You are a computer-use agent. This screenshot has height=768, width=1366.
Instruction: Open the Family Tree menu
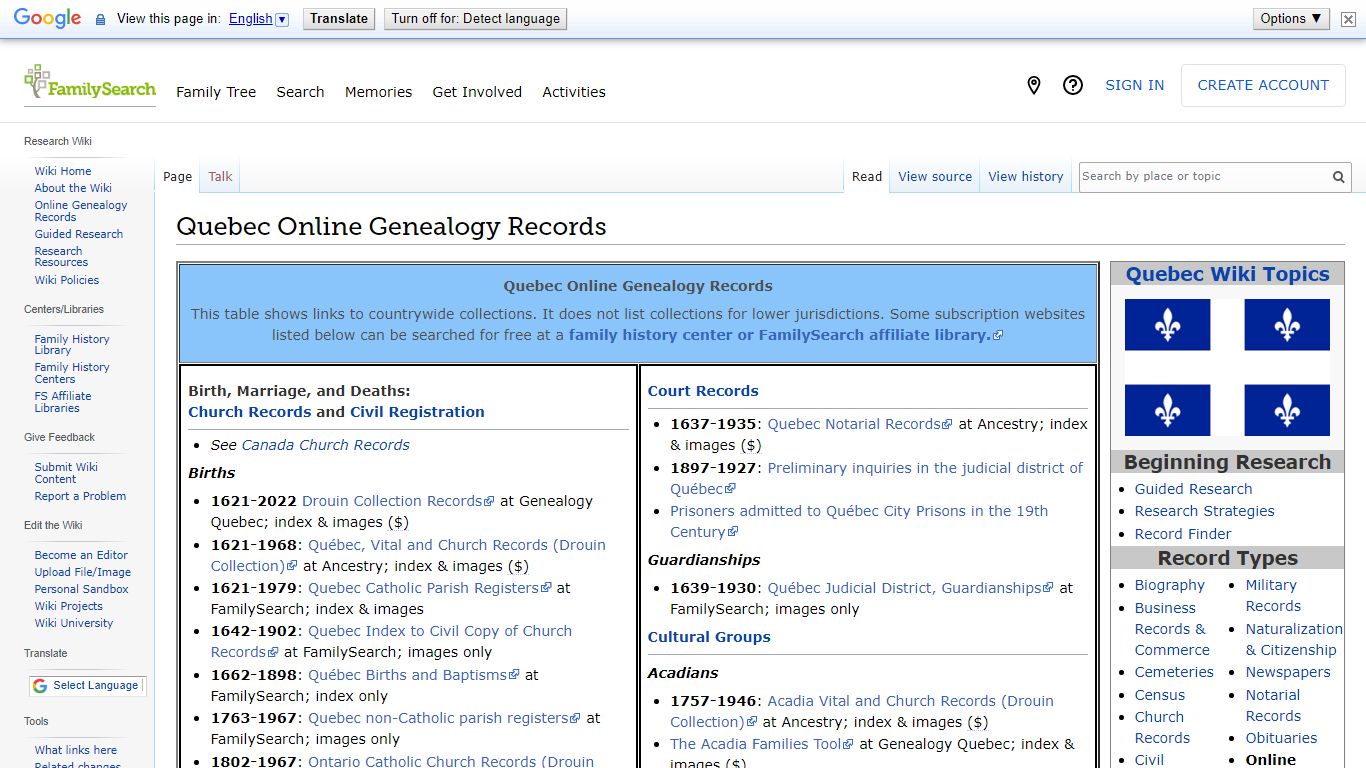216,92
